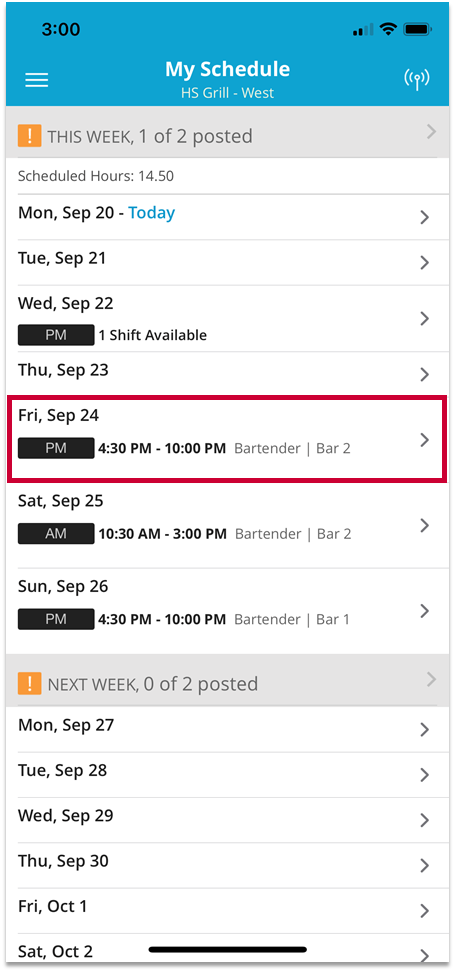455x972 pixels.
Task: Expand NEXT WEEK header chevron
Action: [x=431, y=680]
